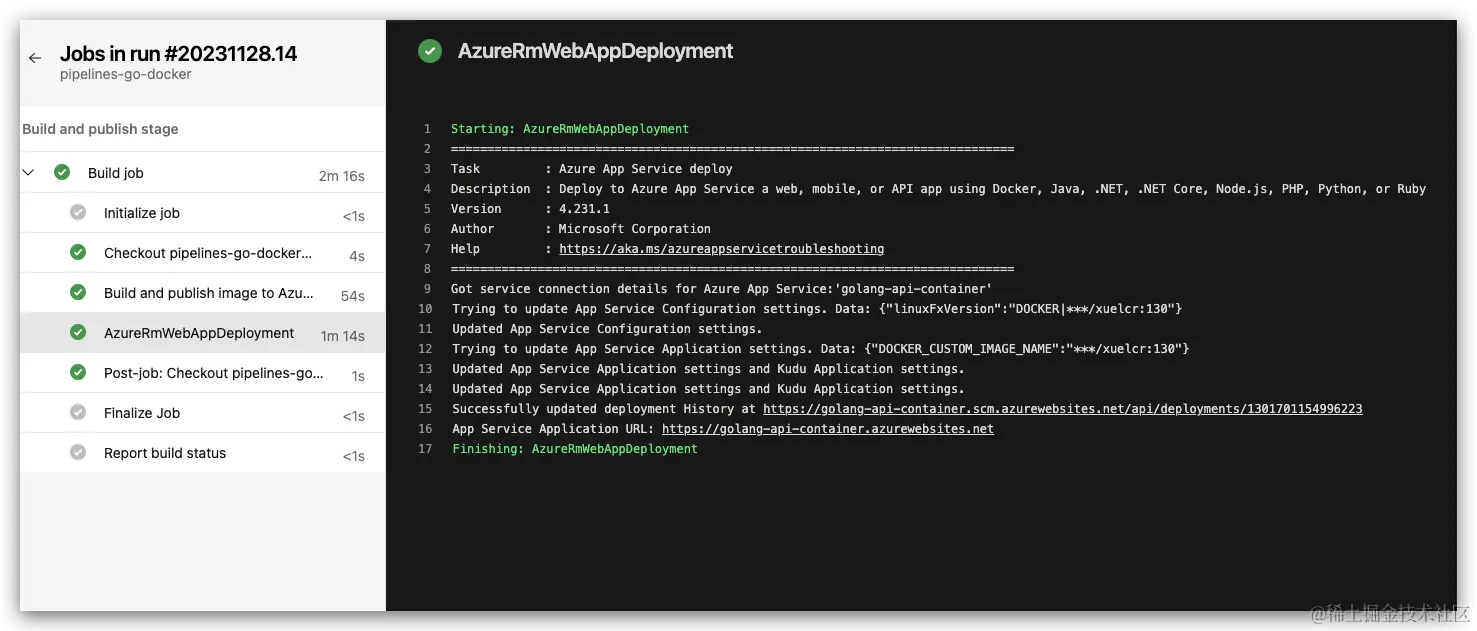This screenshot has height=631, width=1477.
Task: Select the Initialize job step
Action: pos(202,213)
